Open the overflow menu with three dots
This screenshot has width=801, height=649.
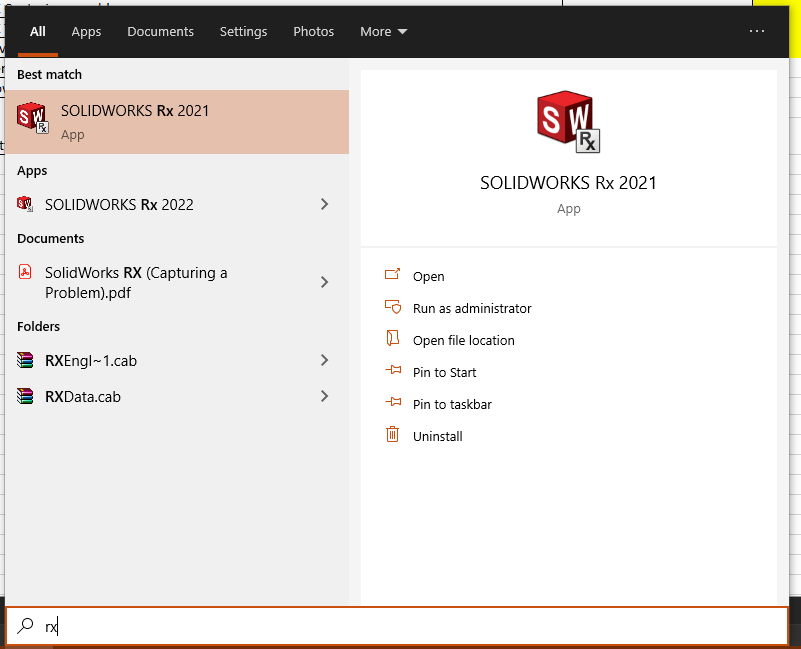[757, 31]
